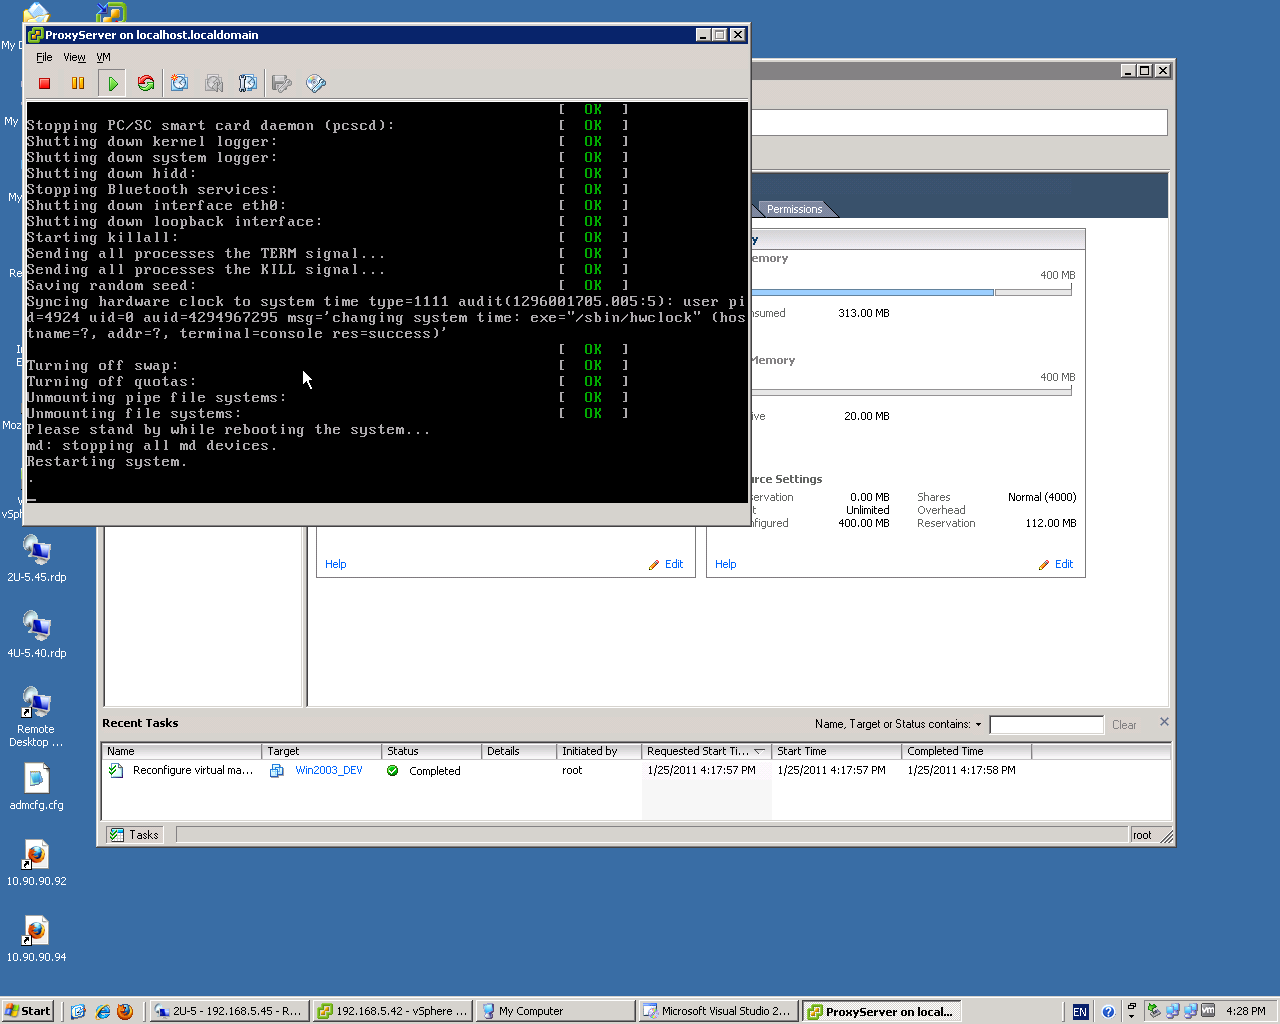Switch to 192.168.5.42 vSphere taskbar button

(392, 1011)
